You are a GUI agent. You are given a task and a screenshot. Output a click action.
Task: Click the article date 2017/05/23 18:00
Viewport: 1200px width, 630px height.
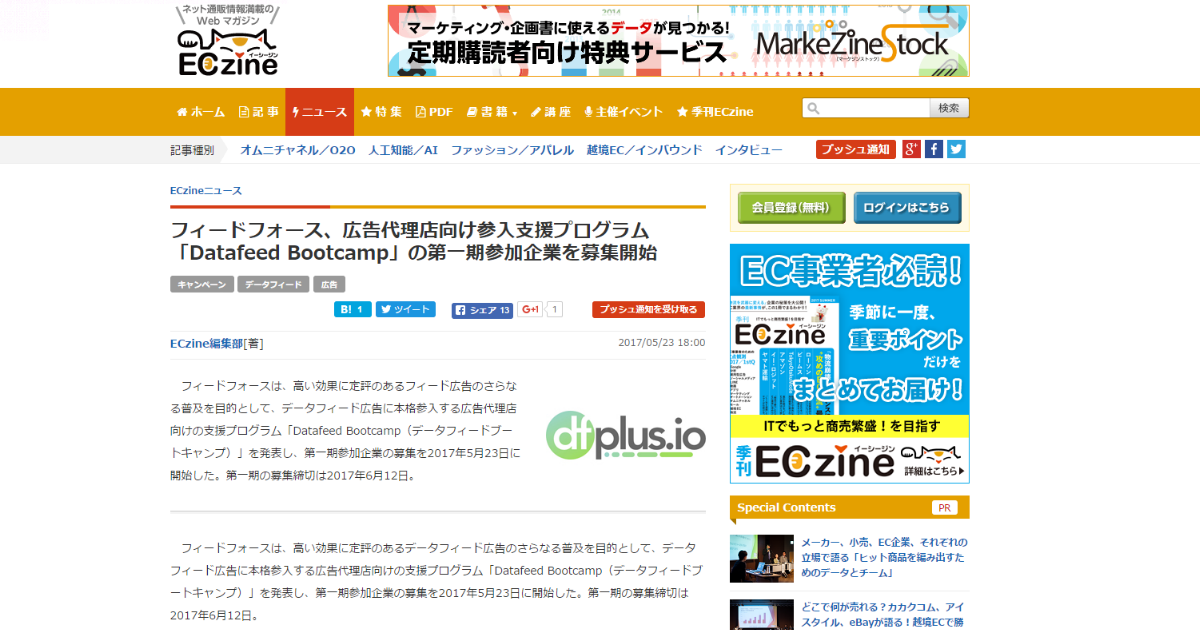(662, 343)
